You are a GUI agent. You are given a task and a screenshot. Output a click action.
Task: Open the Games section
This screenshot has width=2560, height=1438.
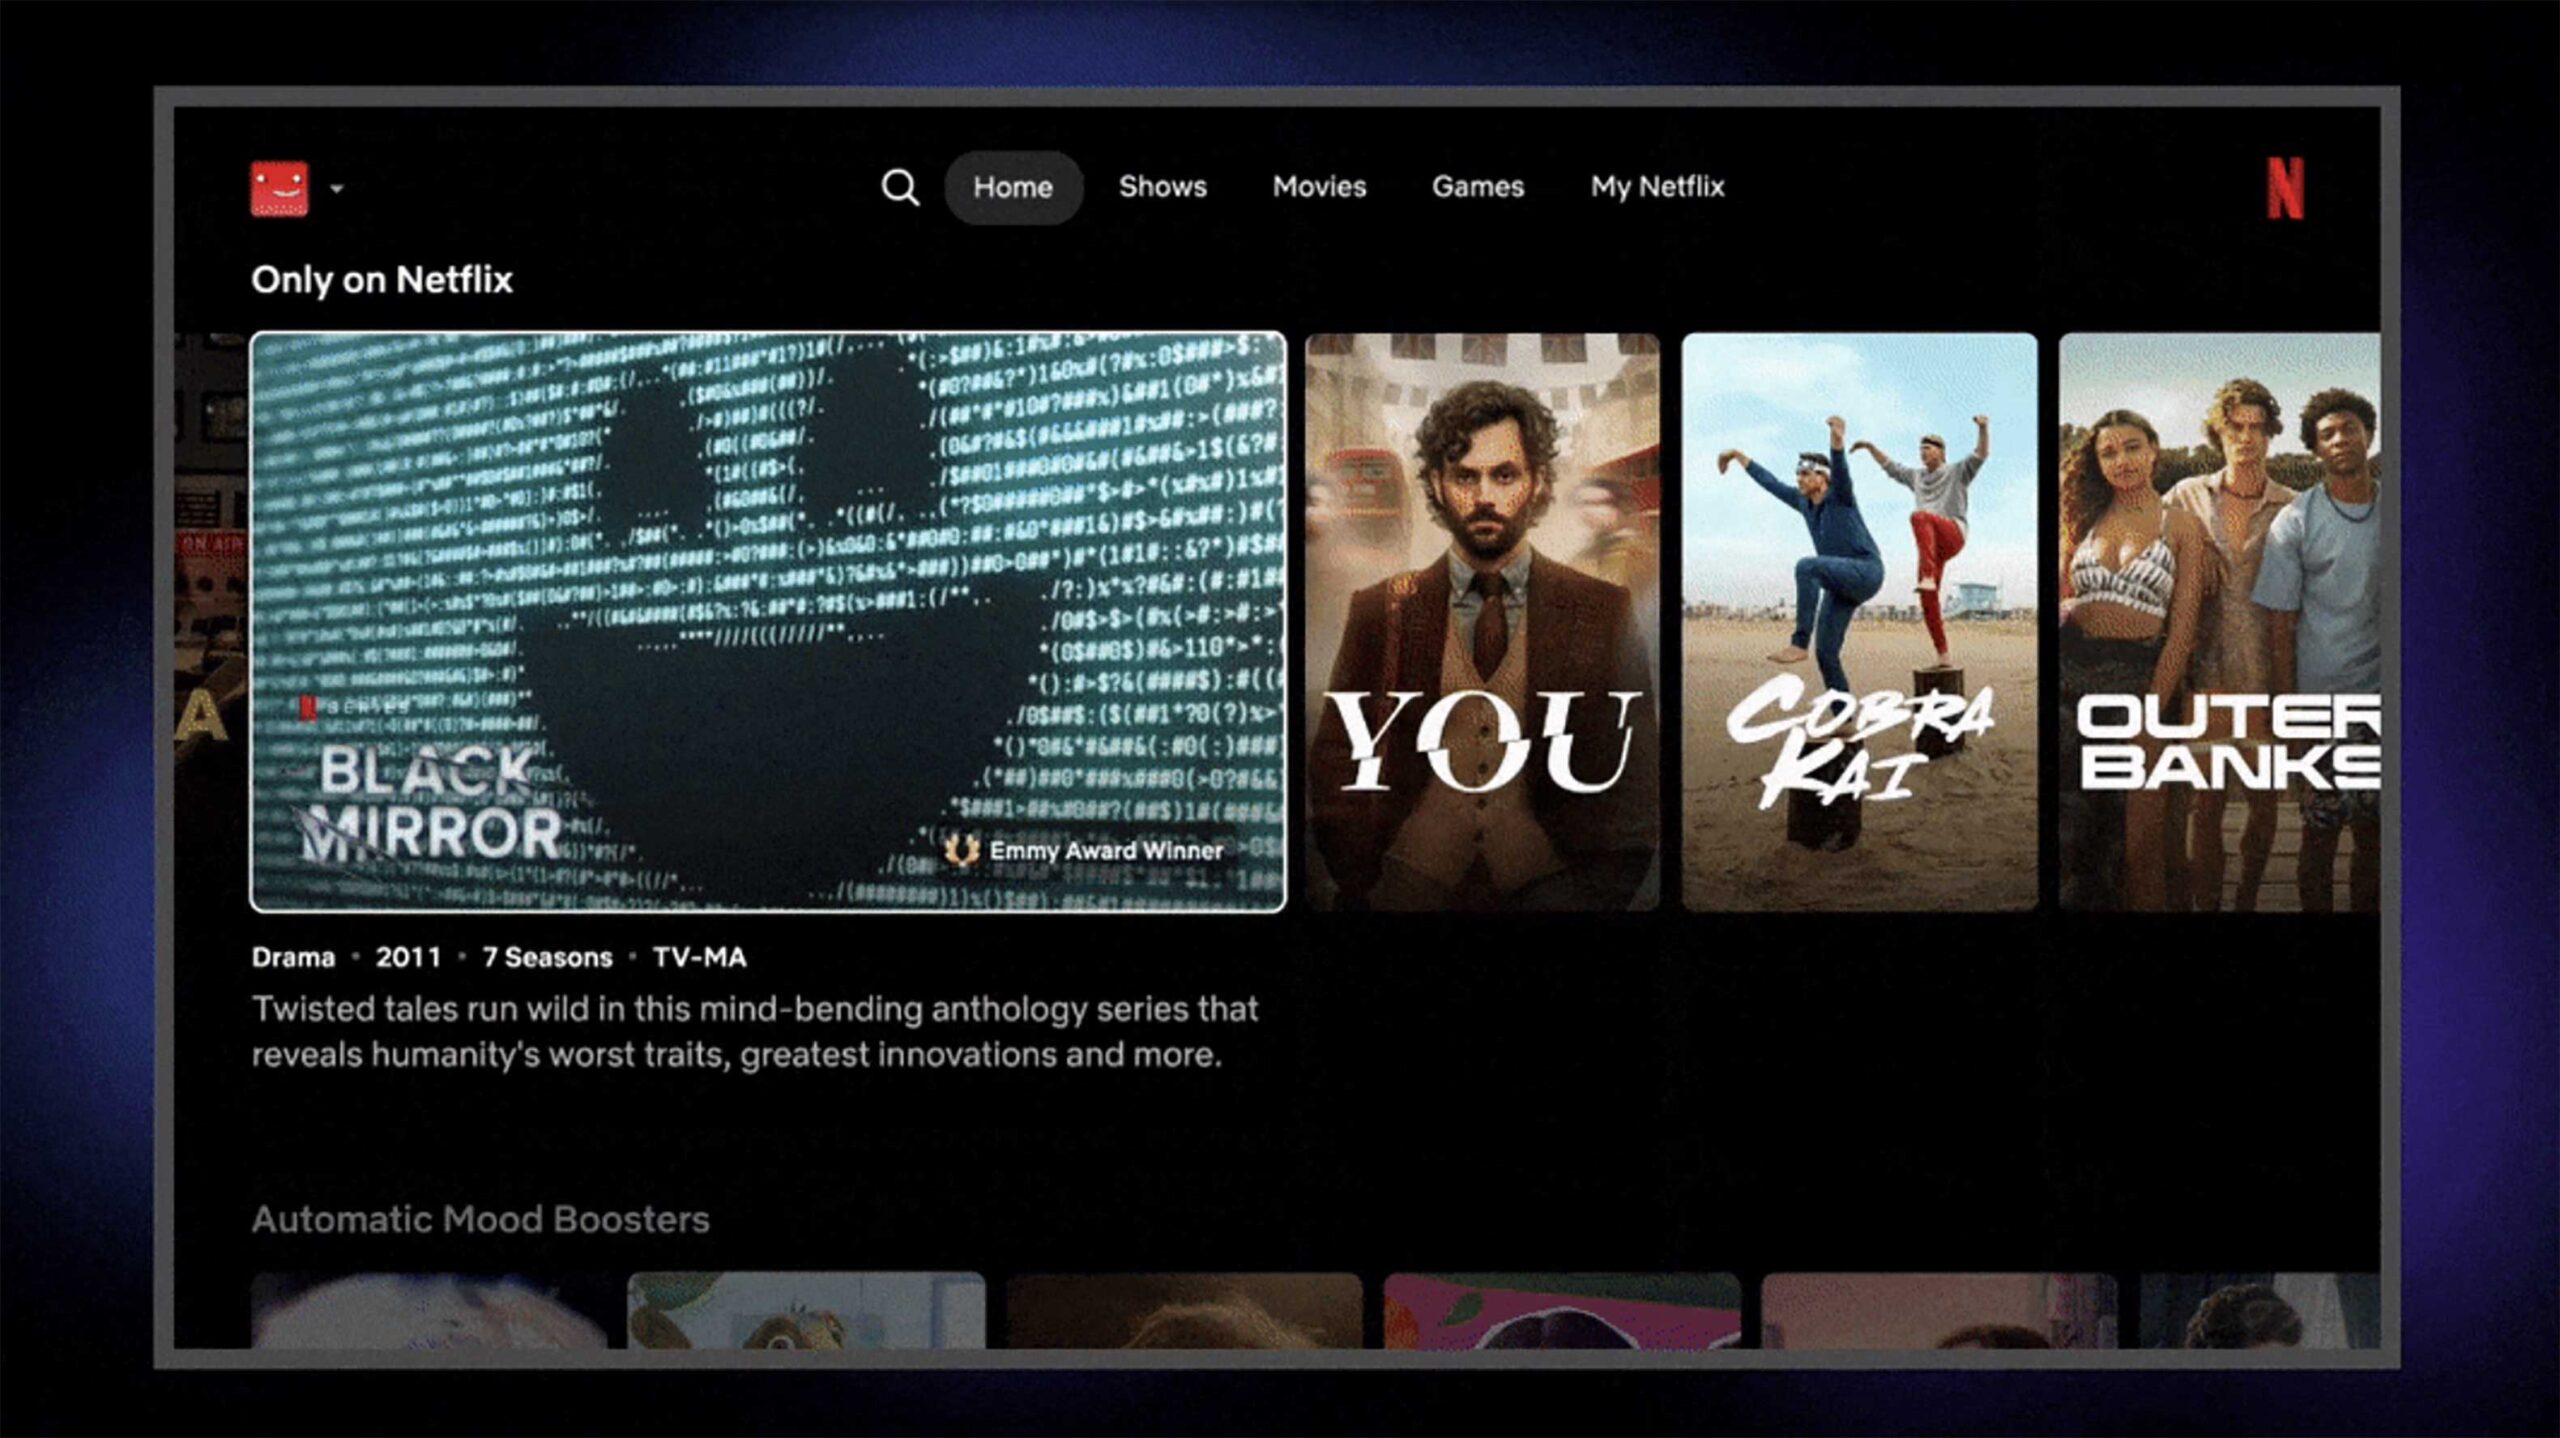tap(1478, 187)
